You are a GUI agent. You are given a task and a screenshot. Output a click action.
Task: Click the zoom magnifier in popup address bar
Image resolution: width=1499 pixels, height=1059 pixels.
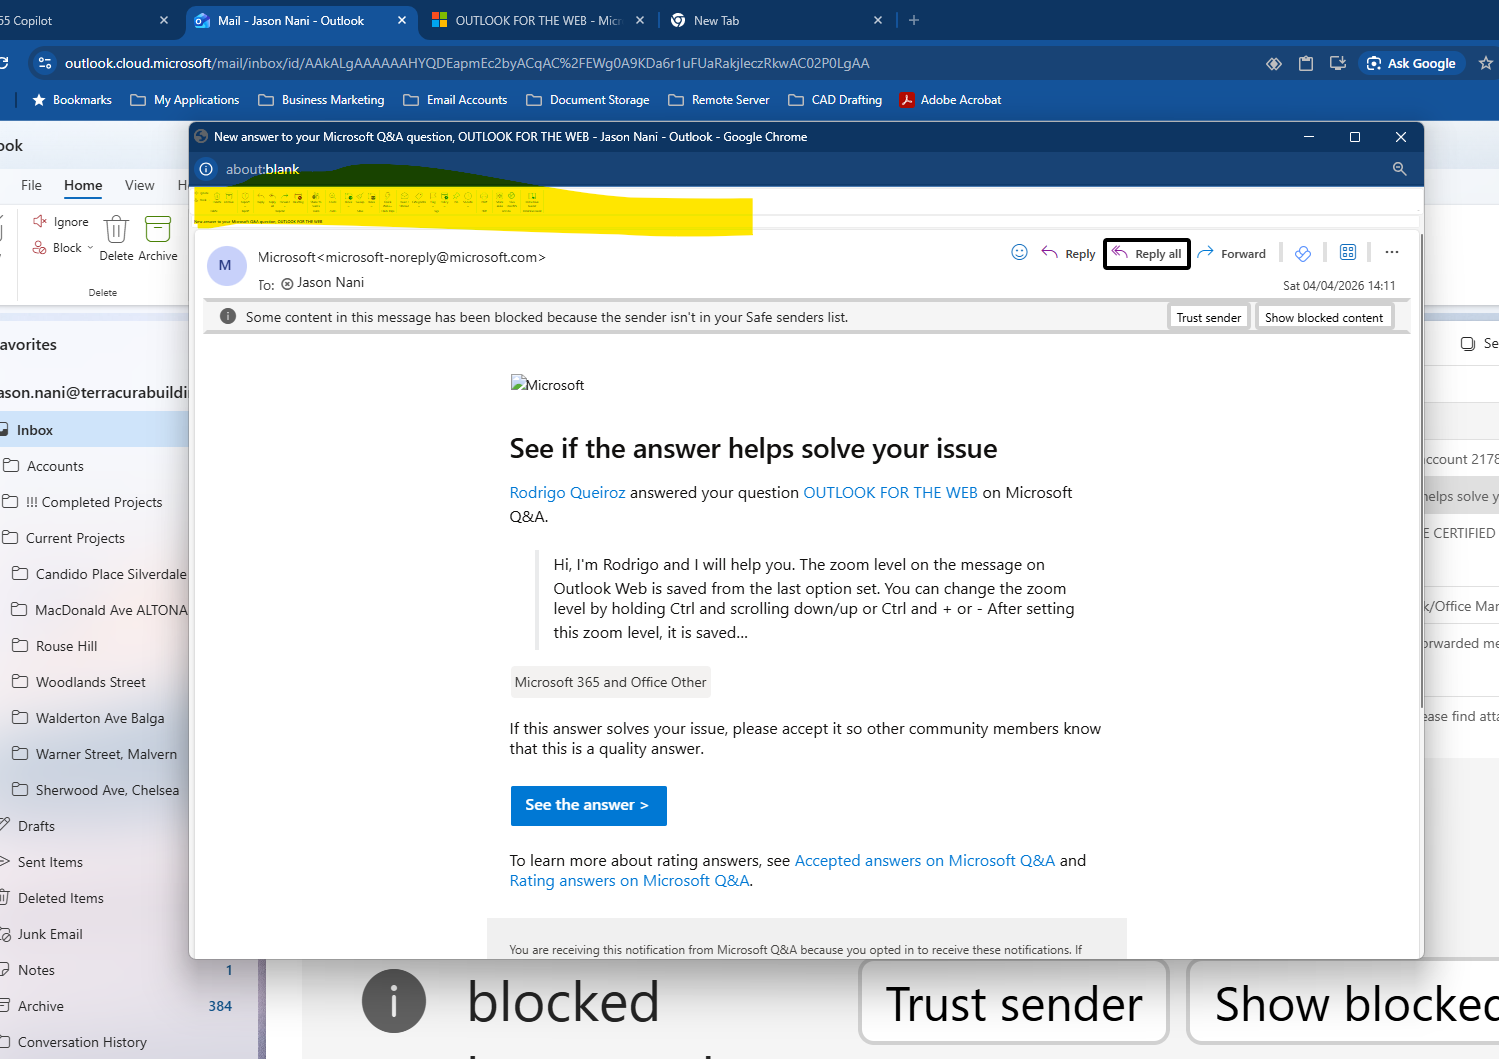tap(1399, 169)
